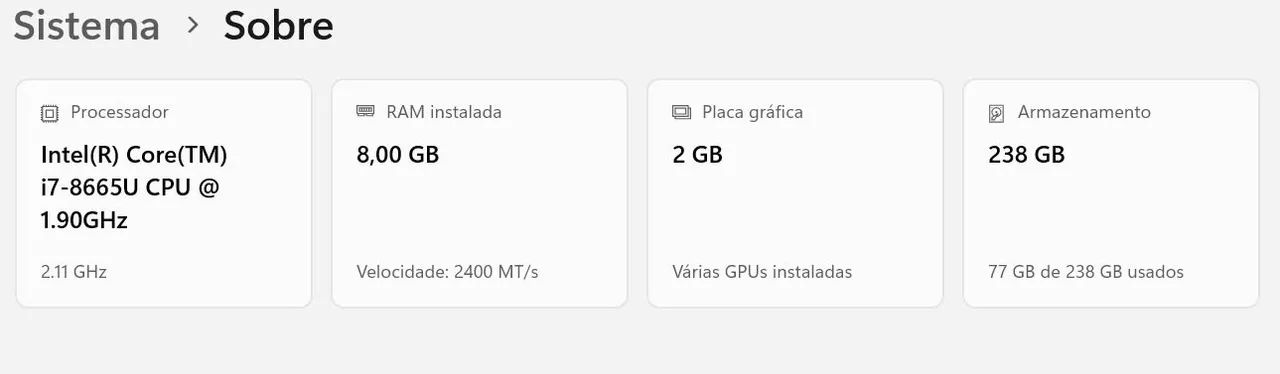Open the Armazenamento card

click(1111, 193)
